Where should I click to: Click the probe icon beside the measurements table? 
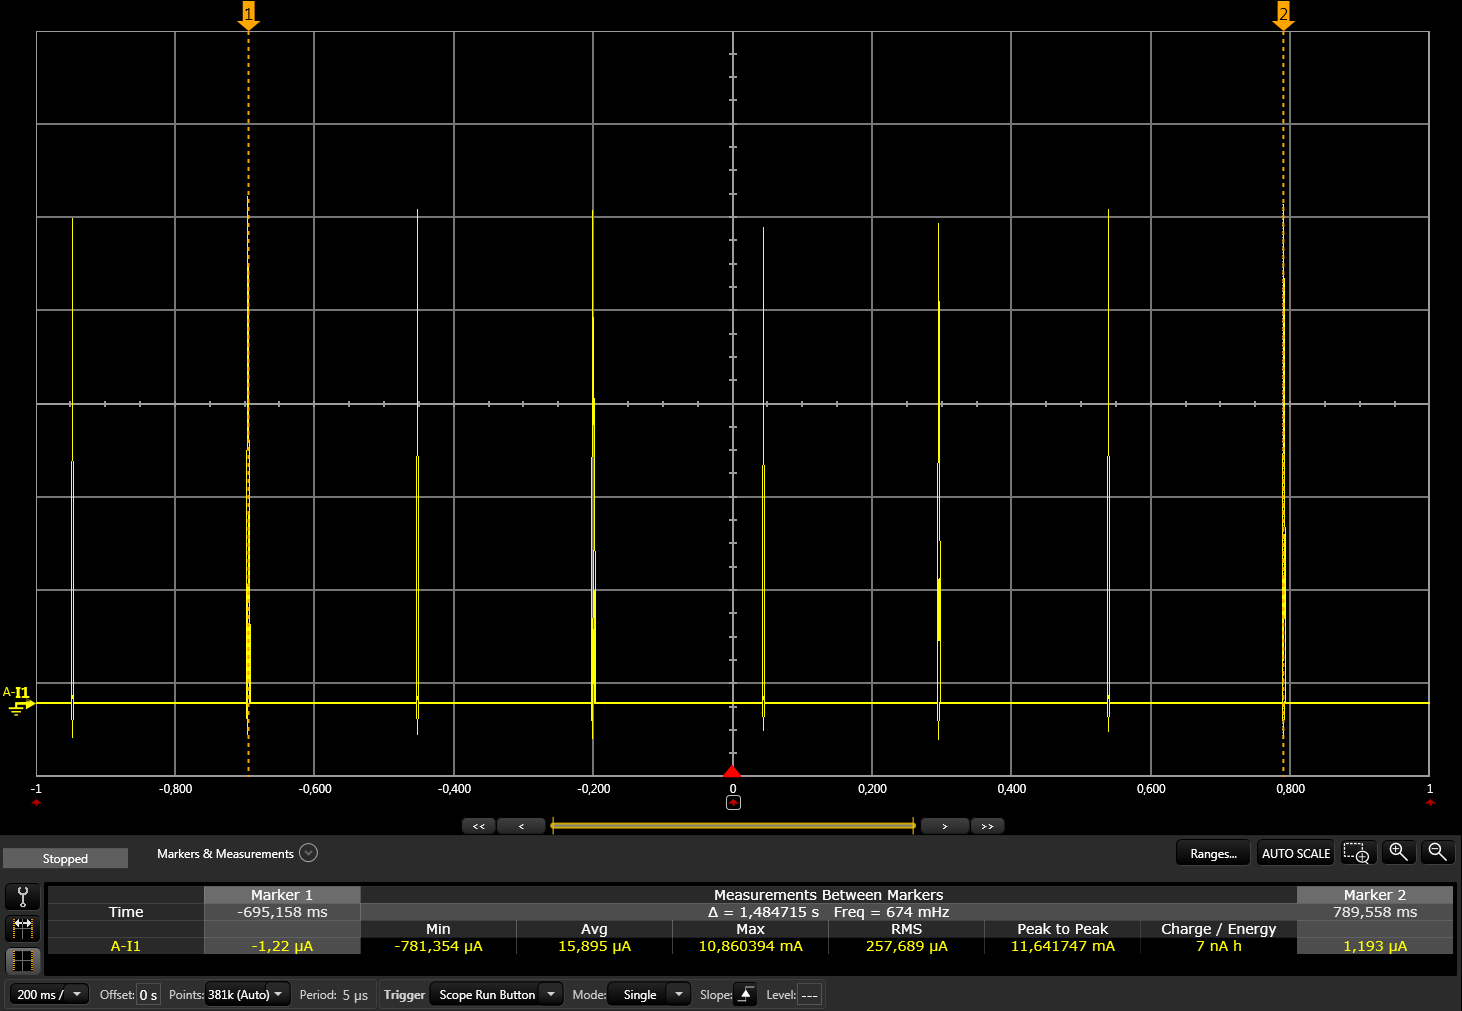click(x=23, y=896)
